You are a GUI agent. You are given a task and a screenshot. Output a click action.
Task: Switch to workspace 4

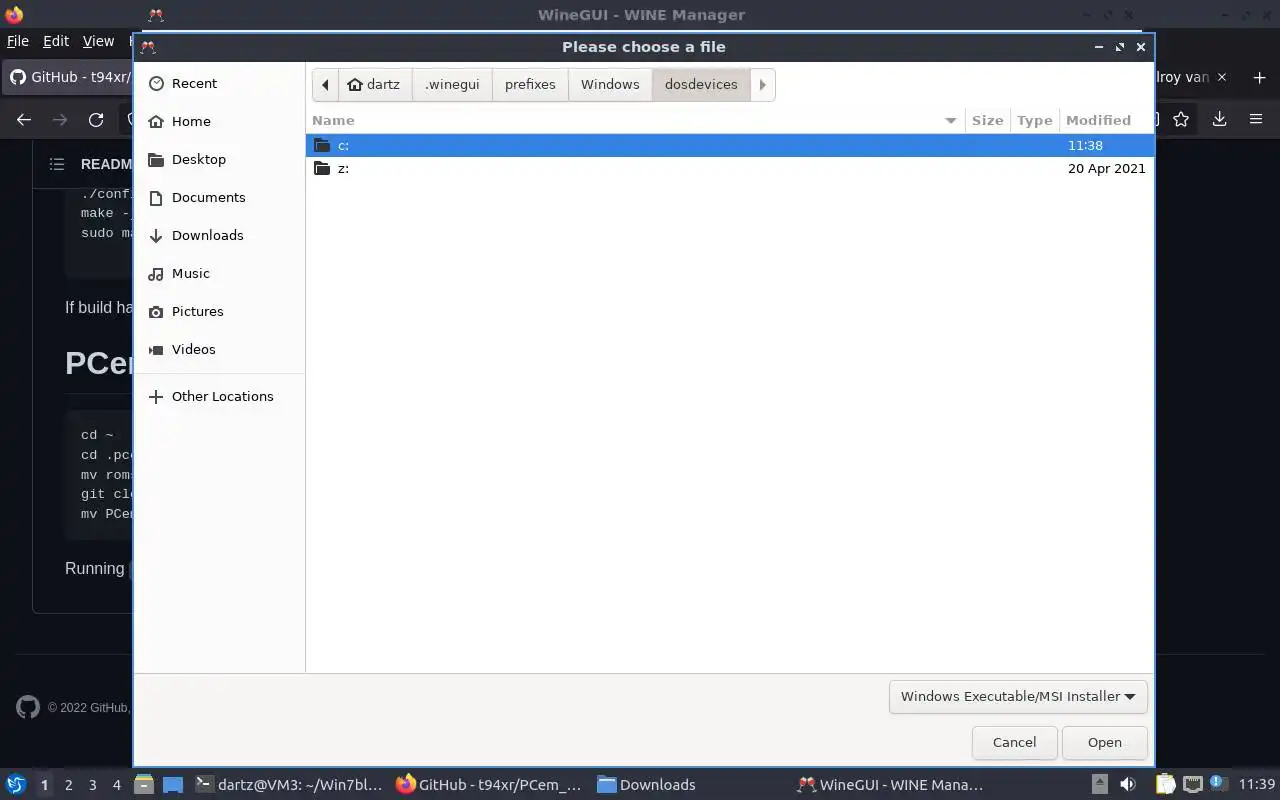116,785
